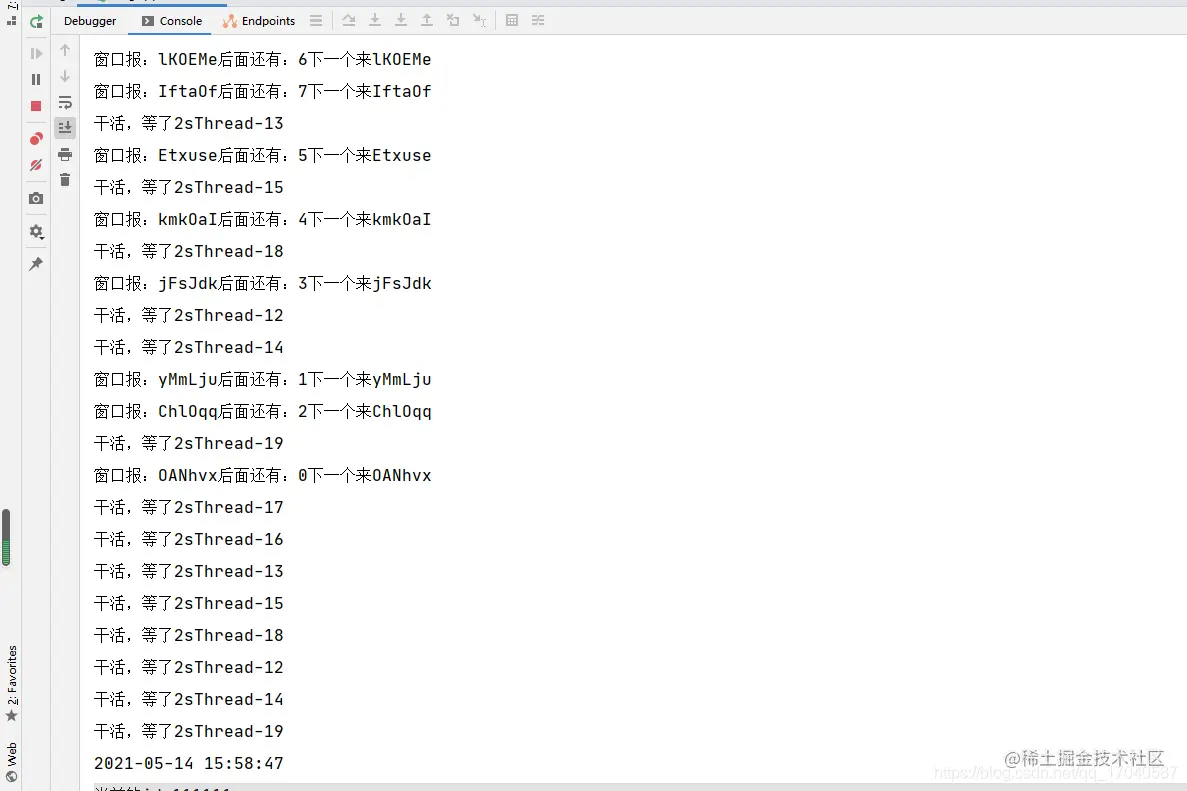Click the Up the stack trace arrow
The image size is (1187, 791).
pyautogui.click(x=65, y=50)
